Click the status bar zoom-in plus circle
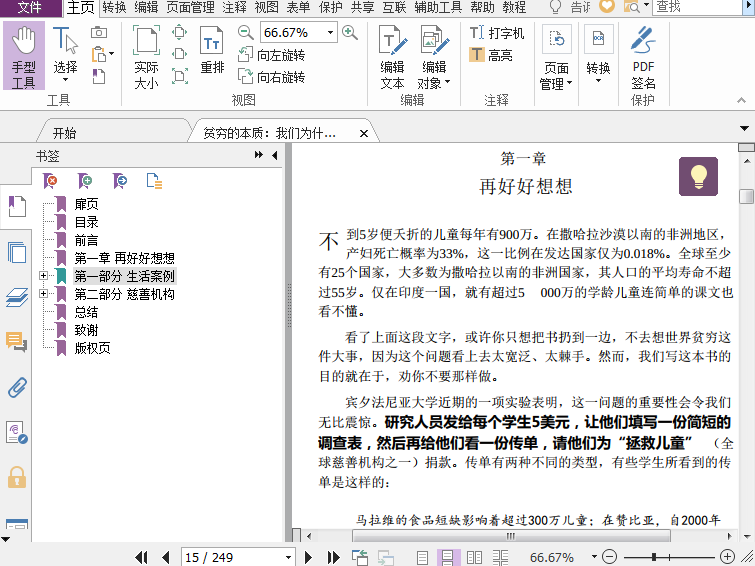755x566 pixels. point(727,557)
